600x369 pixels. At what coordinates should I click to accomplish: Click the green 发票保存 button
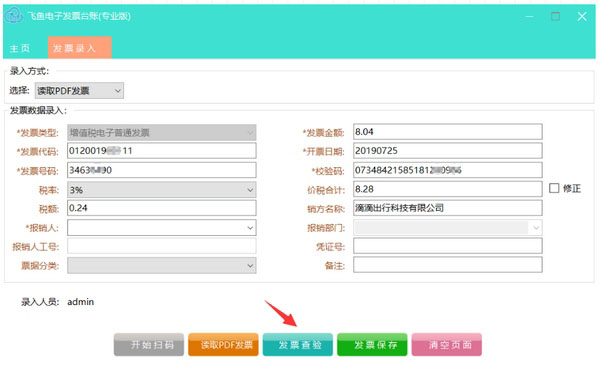[372, 345]
